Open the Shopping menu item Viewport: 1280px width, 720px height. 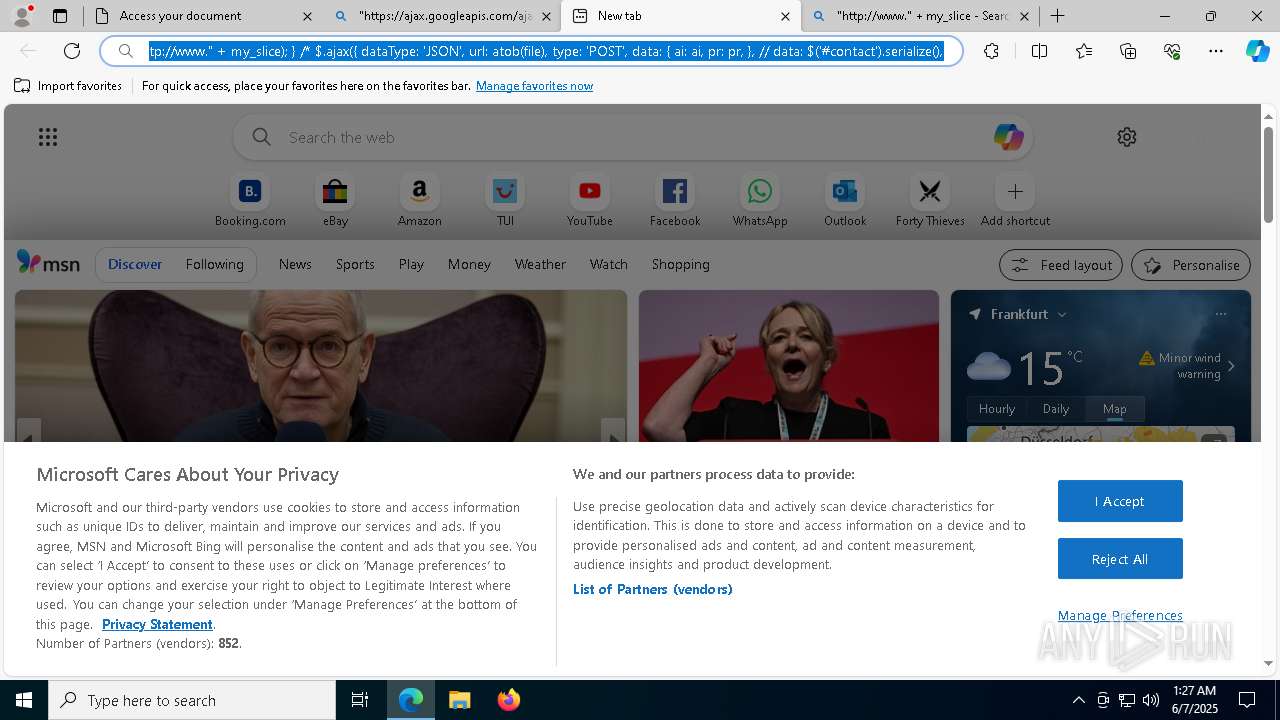[x=681, y=264]
